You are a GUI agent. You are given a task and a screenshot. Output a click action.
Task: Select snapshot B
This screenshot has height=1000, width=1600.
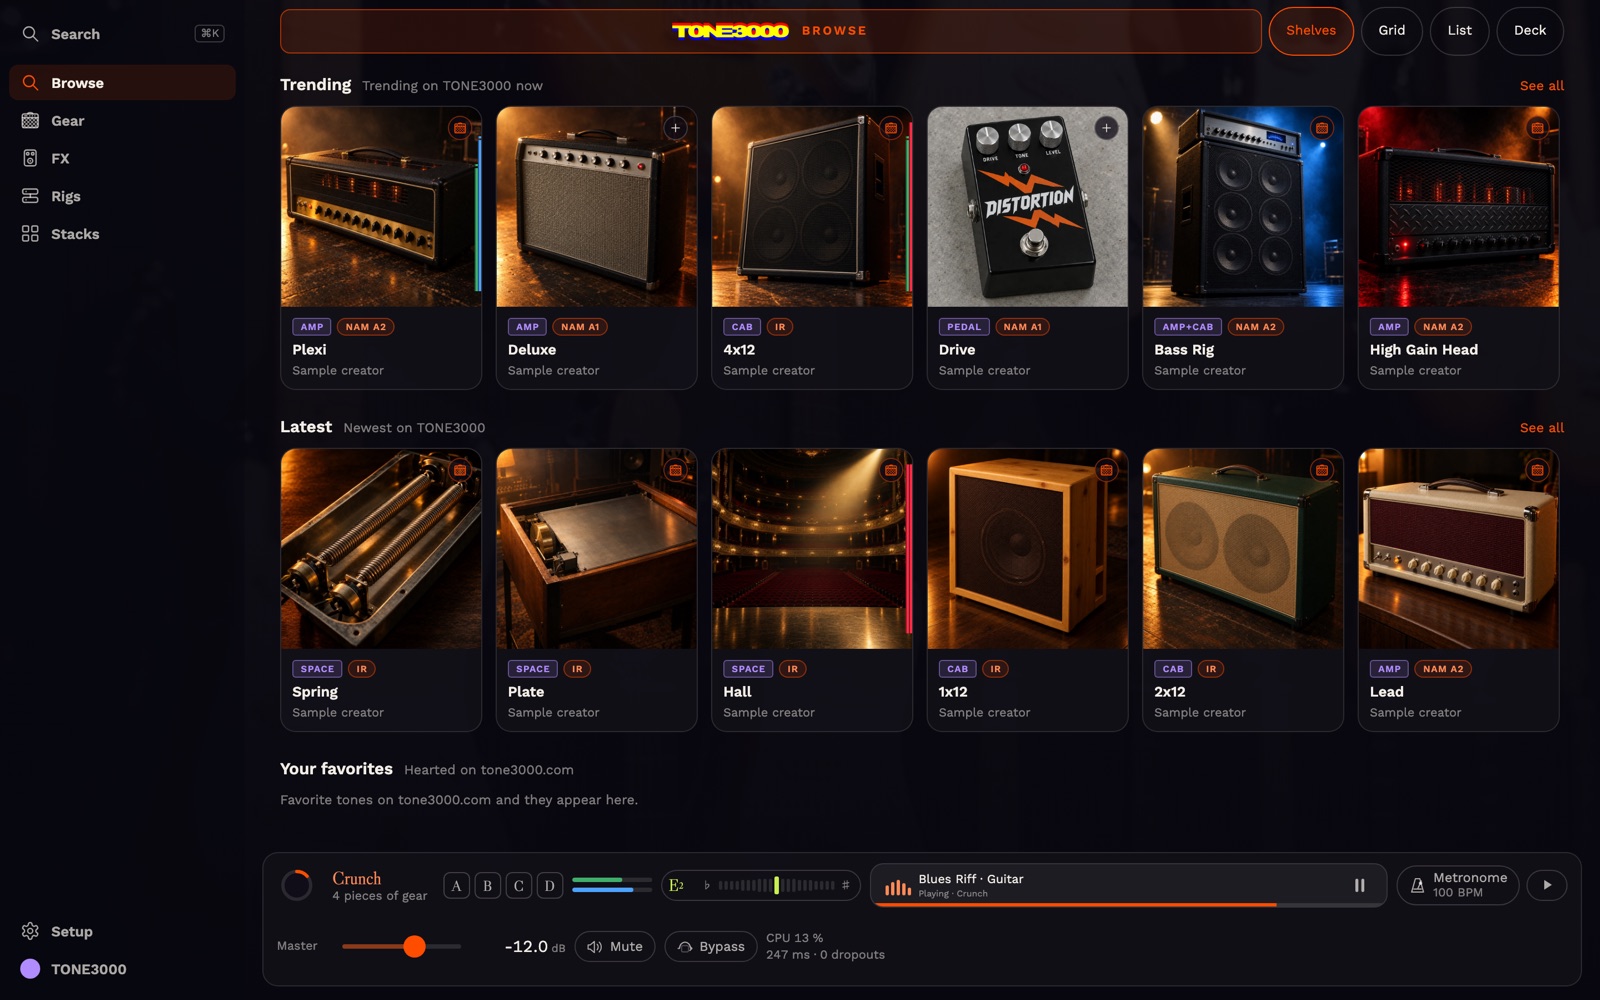[x=488, y=886]
